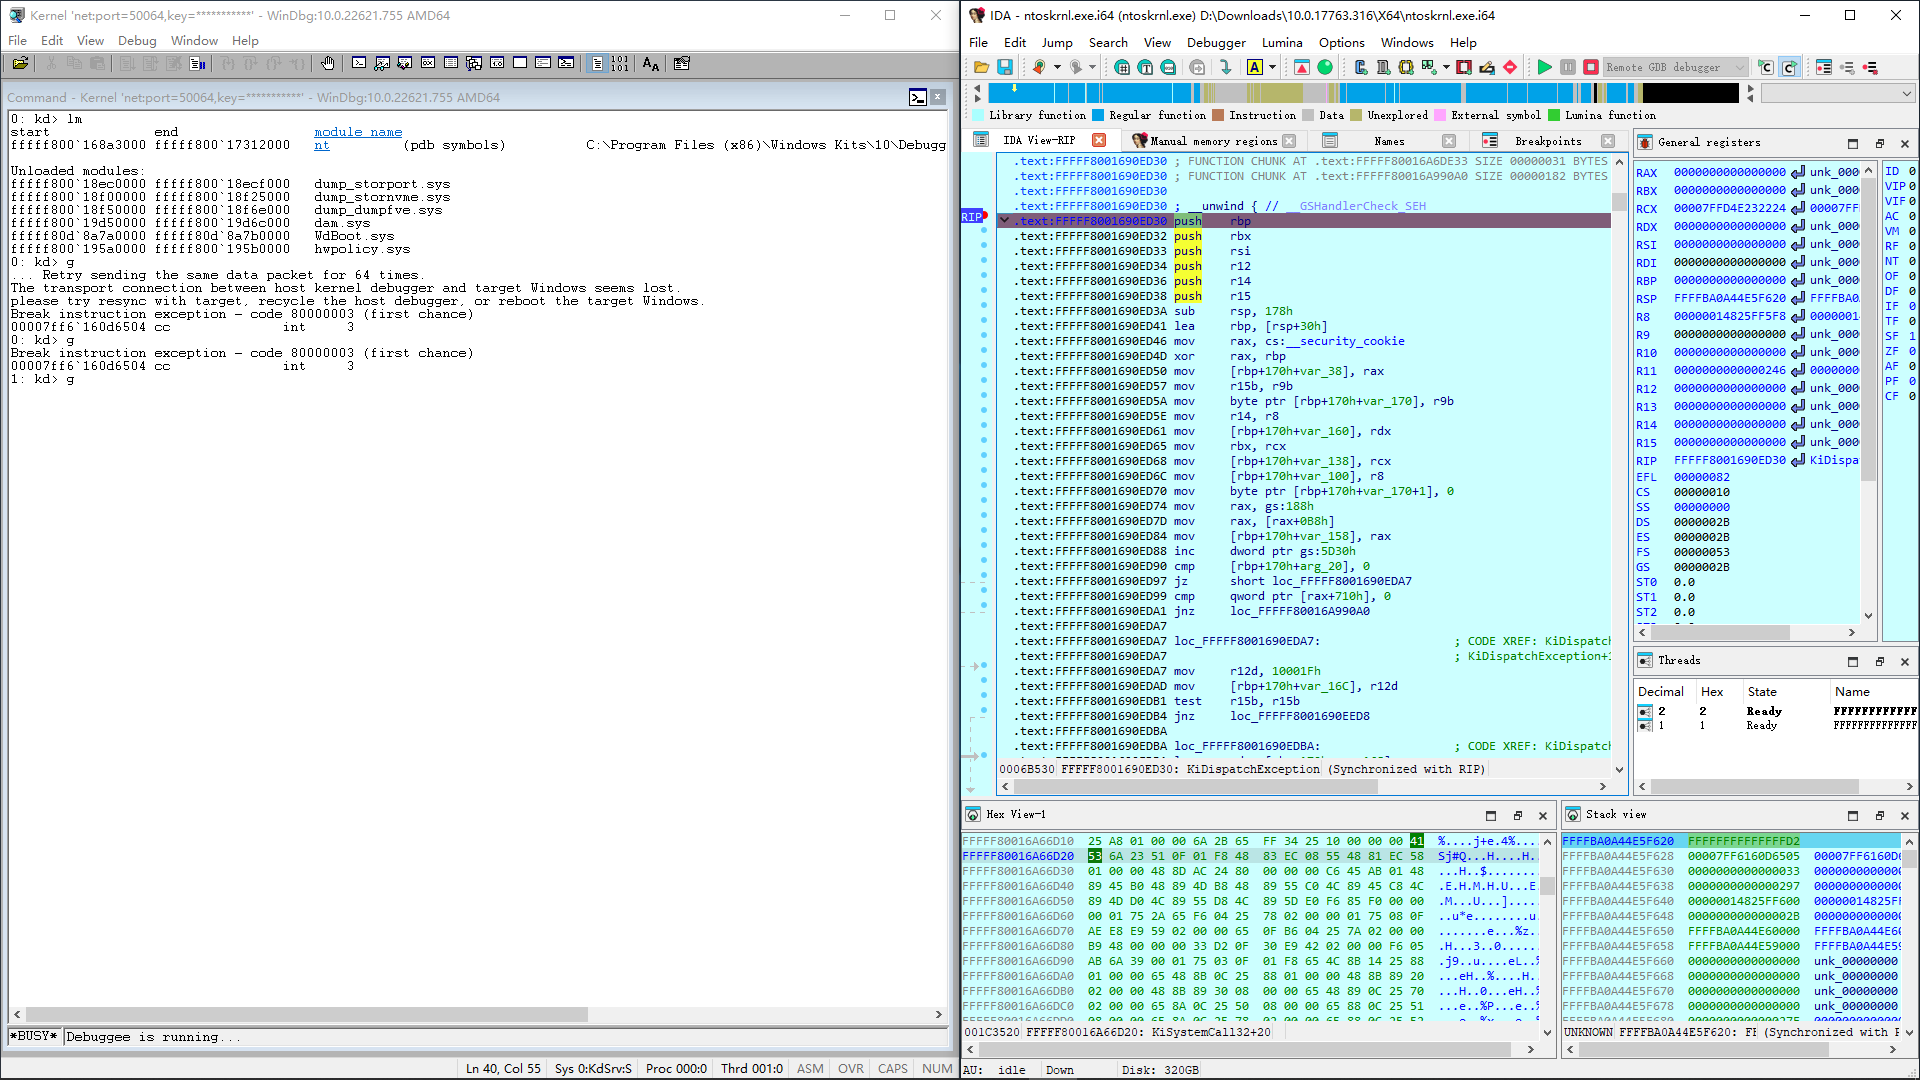This screenshot has height=1080, width=1920.
Task: Expand the empty combo box beside navigation band
Action: click(x=1838, y=93)
